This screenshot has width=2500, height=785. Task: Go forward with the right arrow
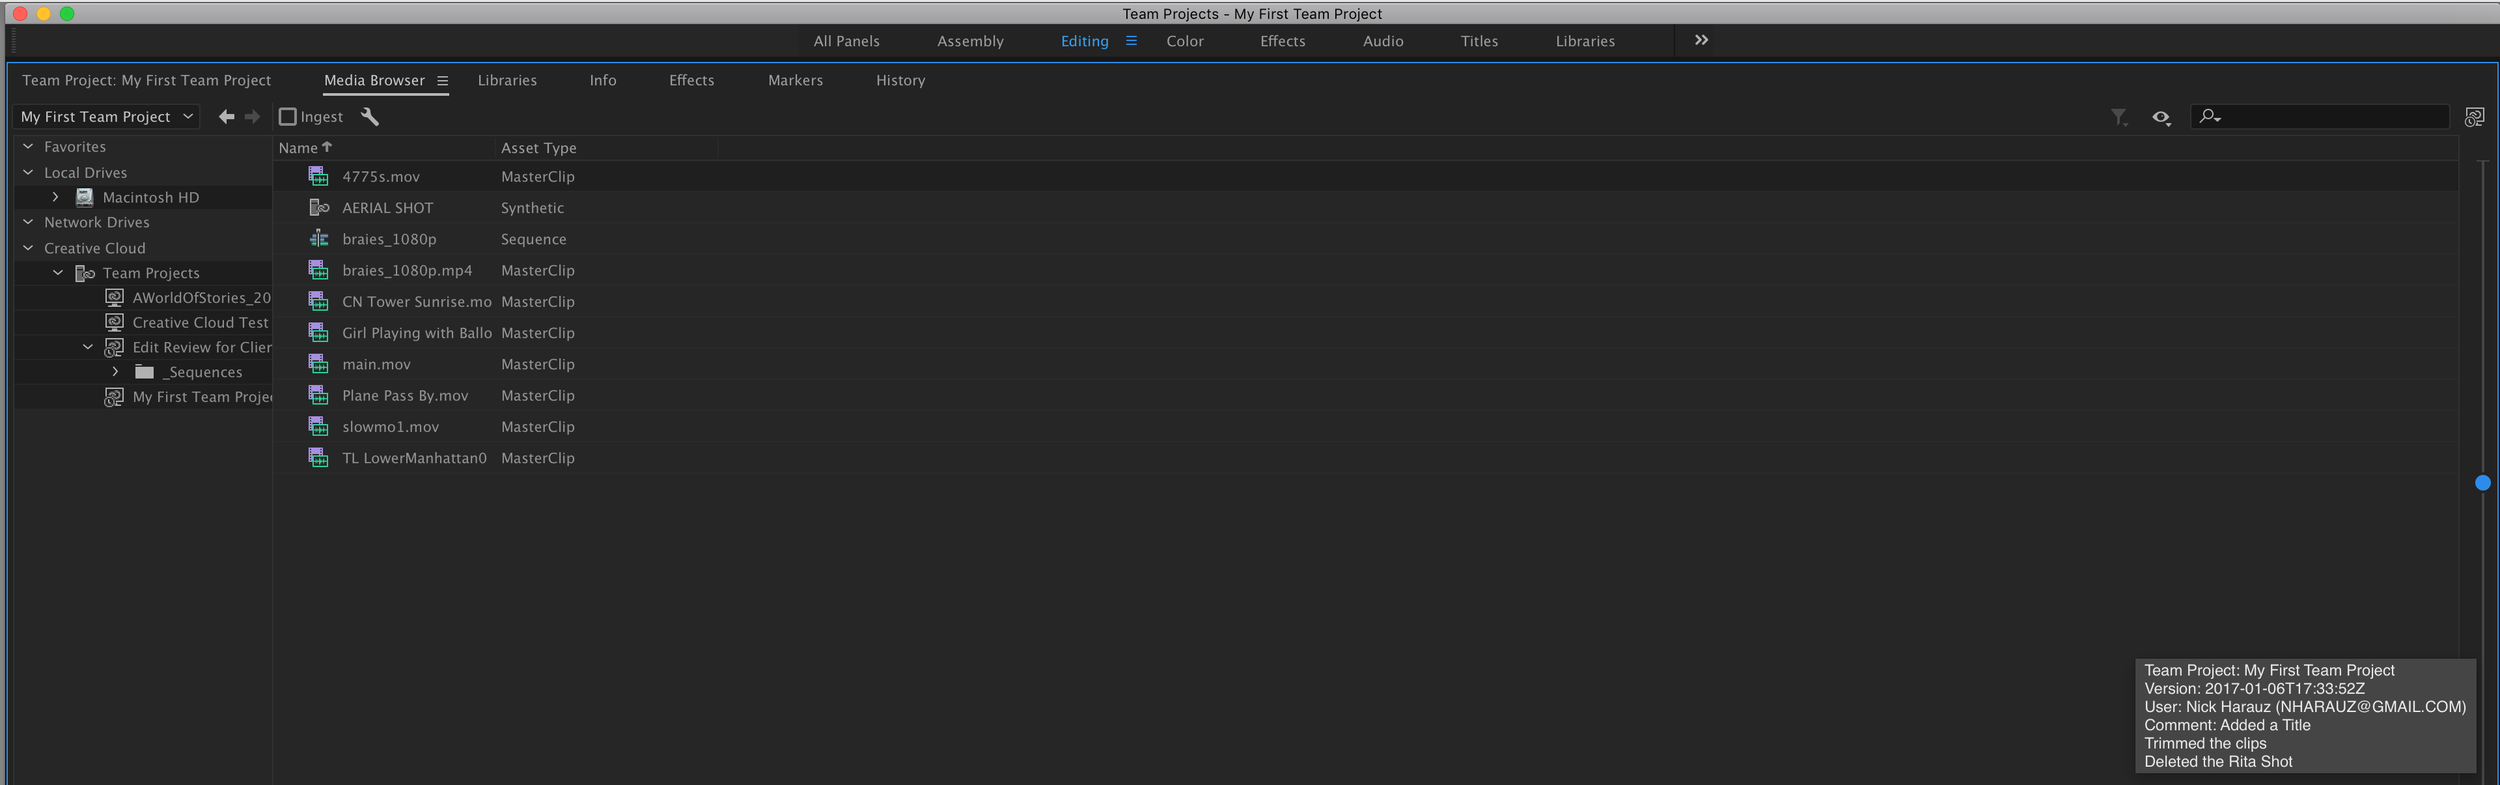click(x=252, y=117)
